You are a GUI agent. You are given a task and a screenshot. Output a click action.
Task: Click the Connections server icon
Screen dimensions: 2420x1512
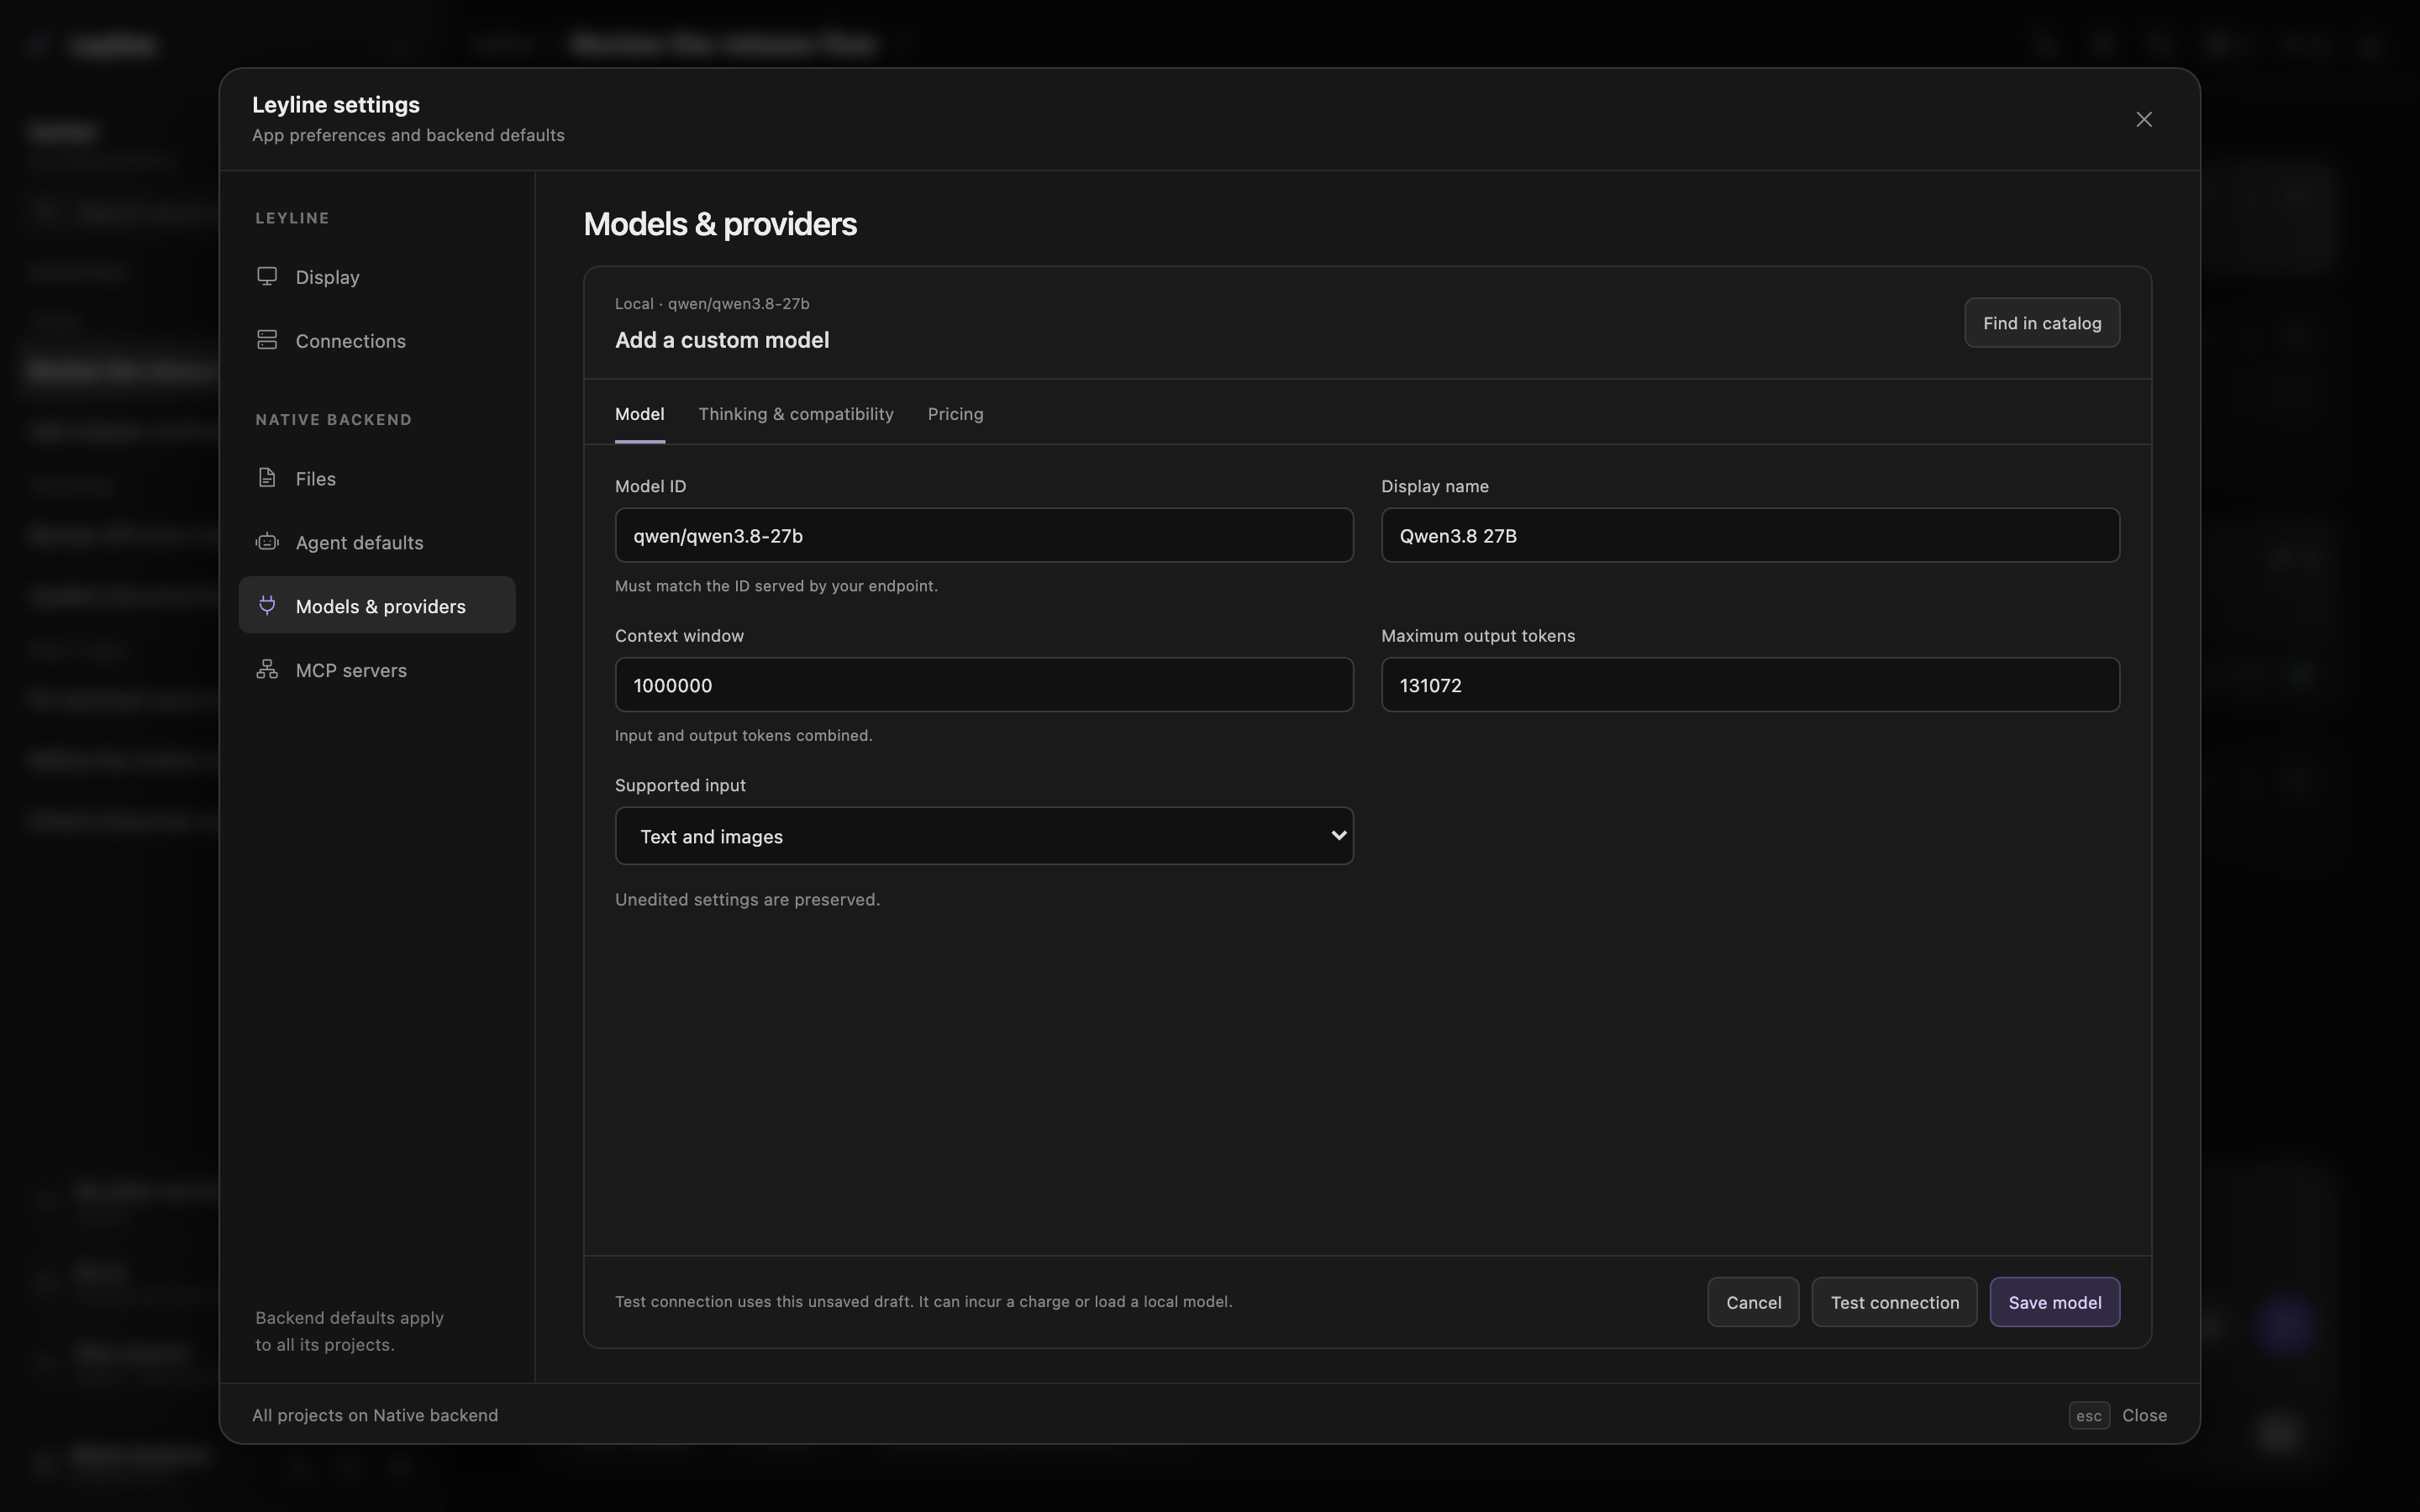tap(267, 340)
